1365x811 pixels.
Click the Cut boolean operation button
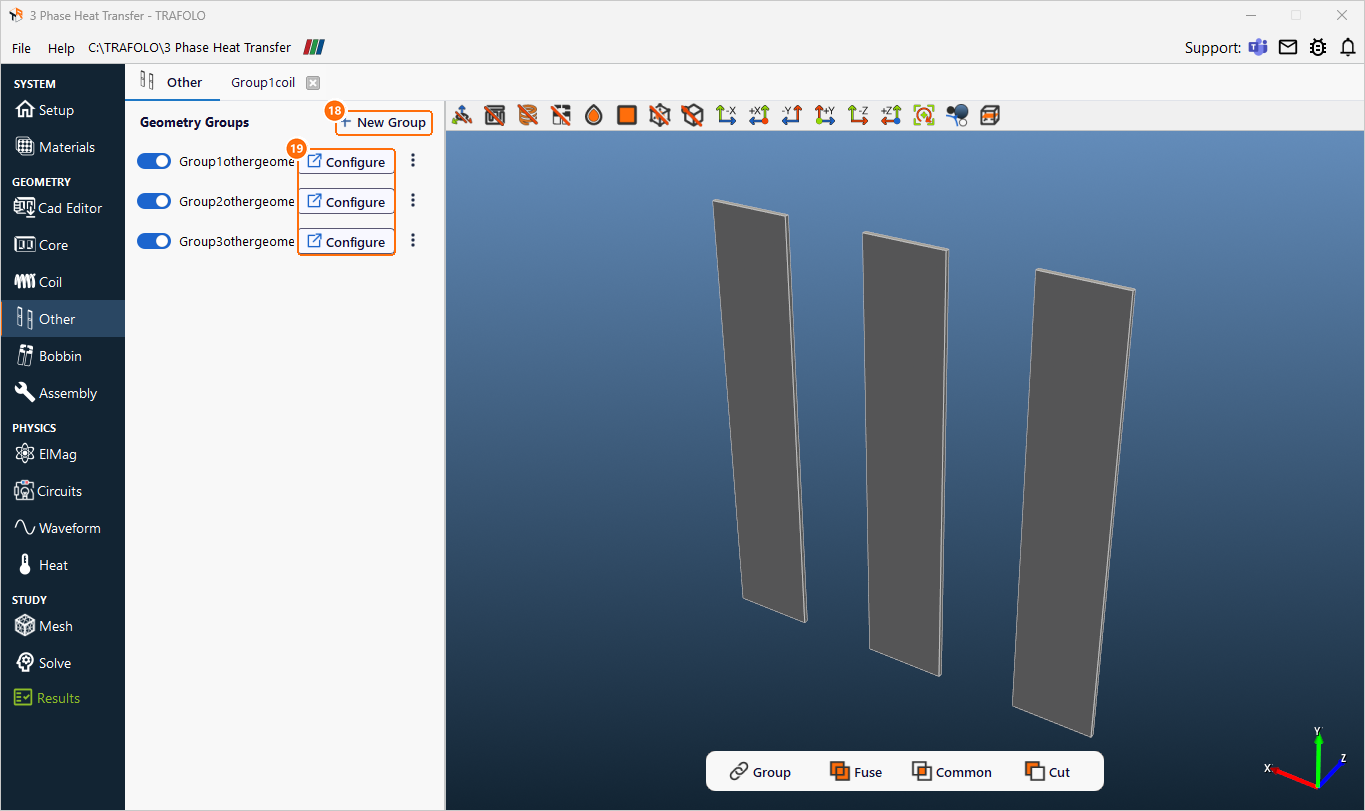tap(1047, 772)
